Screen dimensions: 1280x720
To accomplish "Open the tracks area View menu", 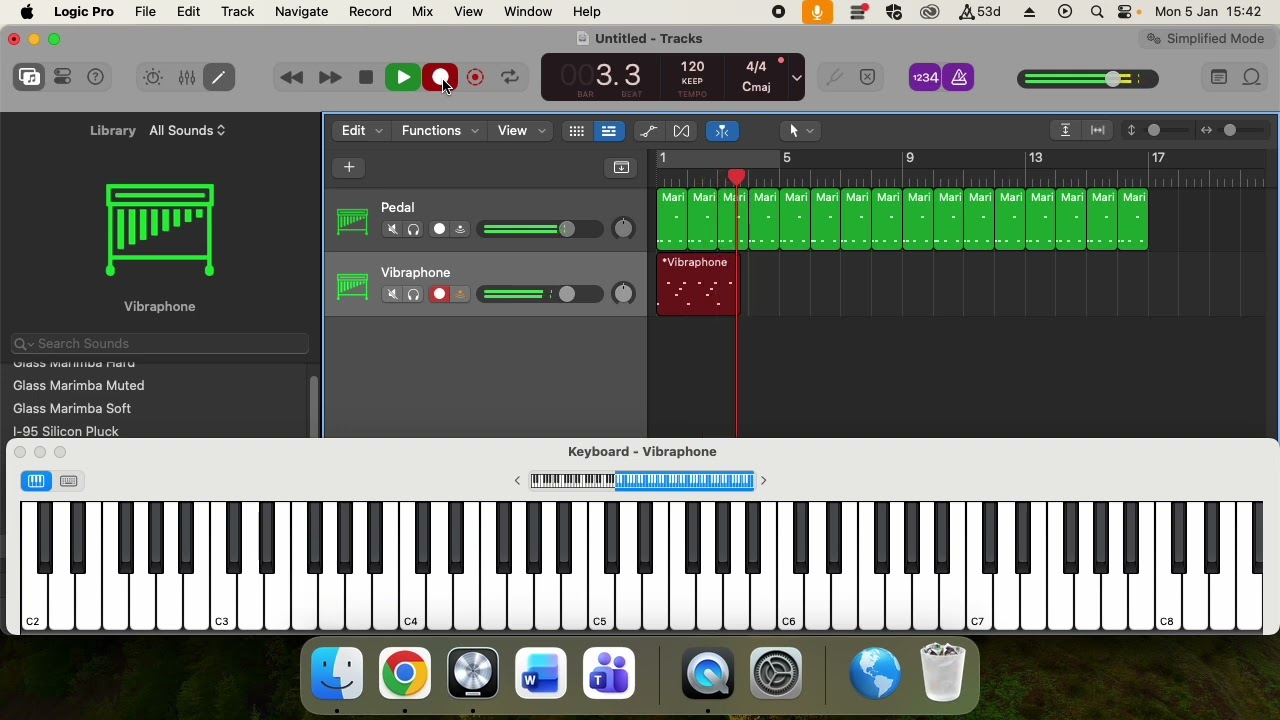I will [521, 131].
